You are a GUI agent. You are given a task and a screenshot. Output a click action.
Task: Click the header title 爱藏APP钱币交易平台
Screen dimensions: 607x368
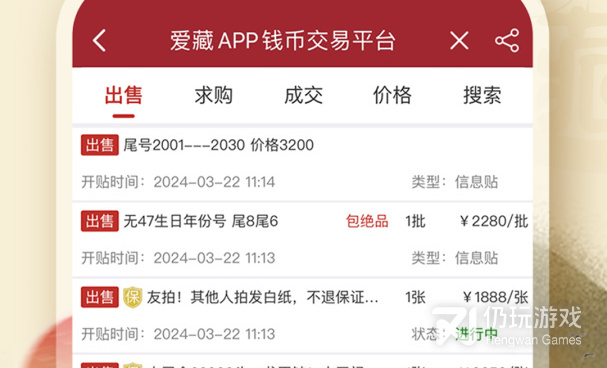point(283,41)
